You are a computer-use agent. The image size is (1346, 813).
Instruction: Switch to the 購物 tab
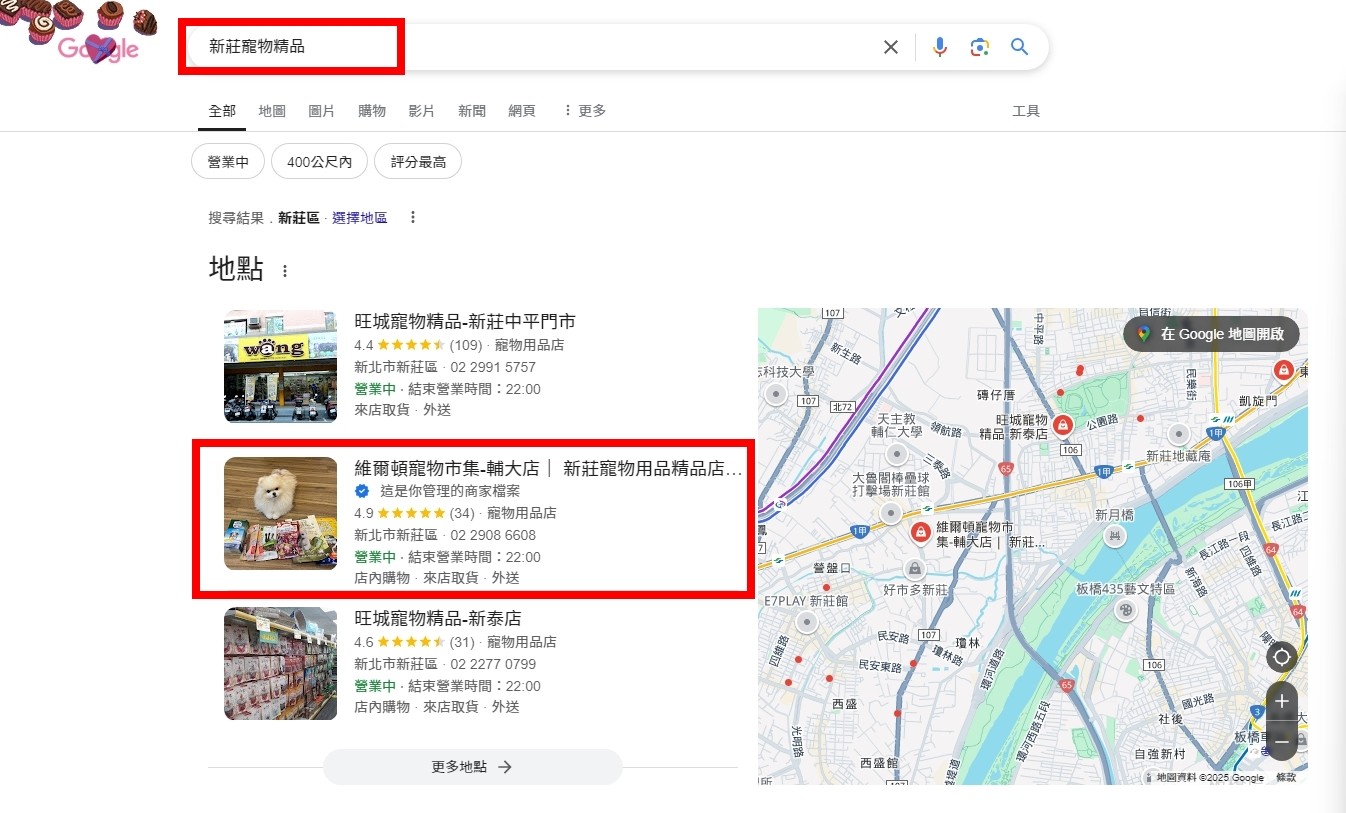(372, 111)
